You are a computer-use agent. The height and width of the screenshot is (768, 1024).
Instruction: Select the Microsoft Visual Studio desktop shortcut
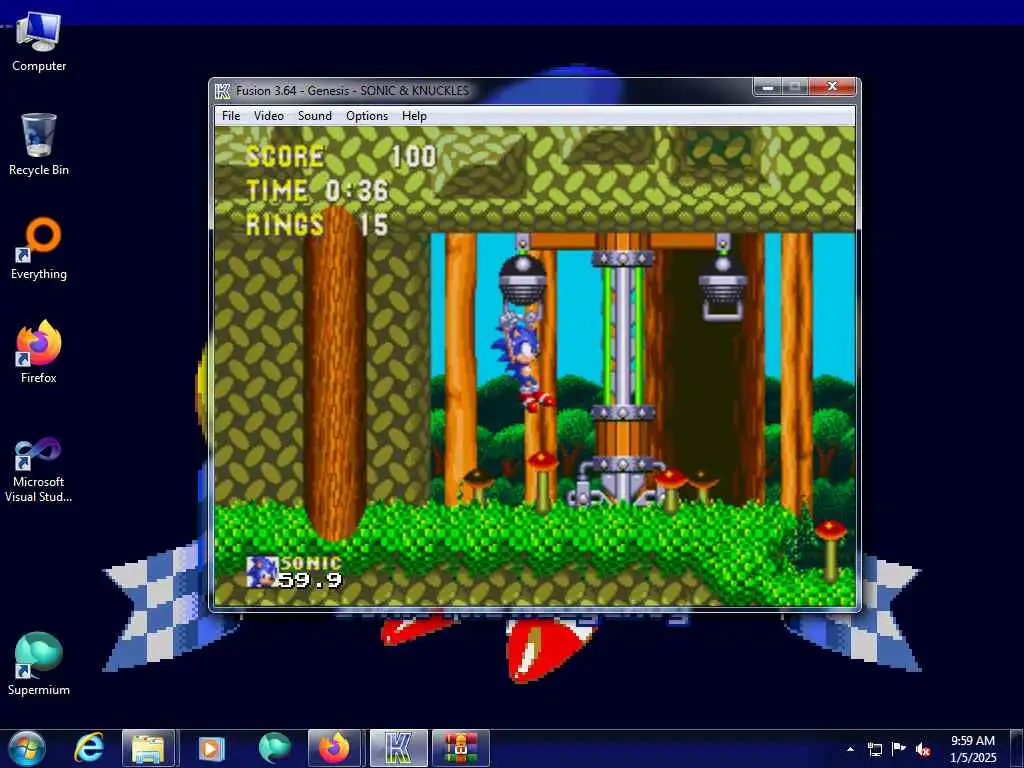coord(39,470)
